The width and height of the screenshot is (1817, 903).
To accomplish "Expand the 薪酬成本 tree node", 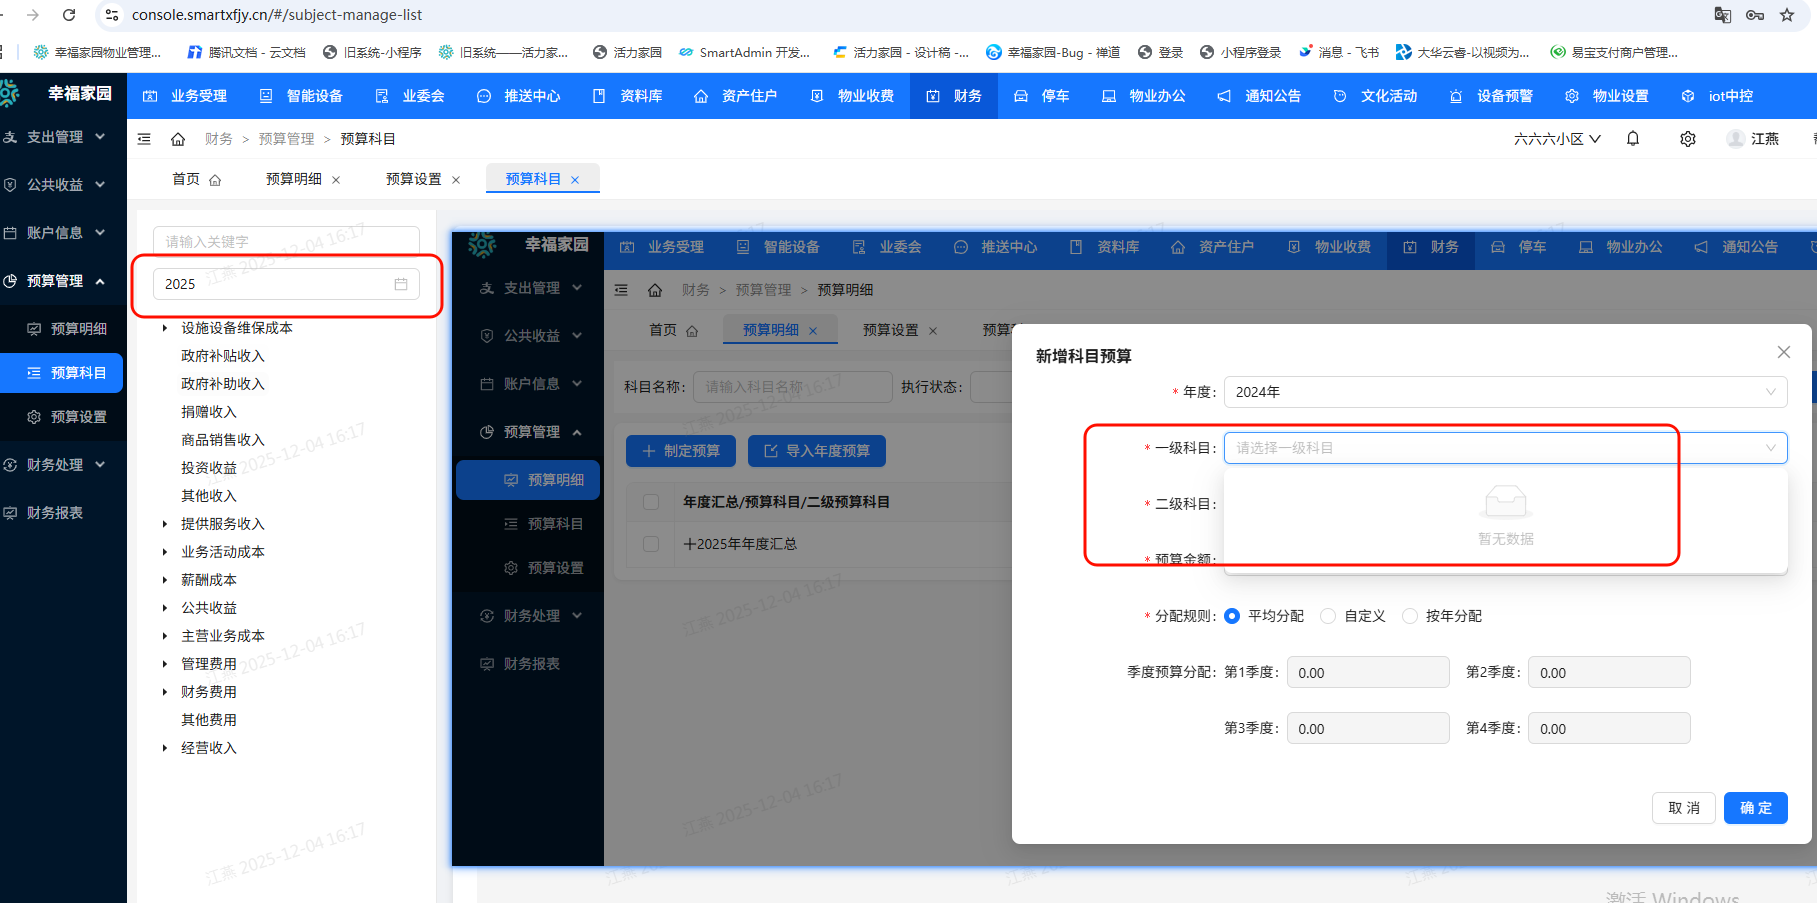I will (x=165, y=579).
